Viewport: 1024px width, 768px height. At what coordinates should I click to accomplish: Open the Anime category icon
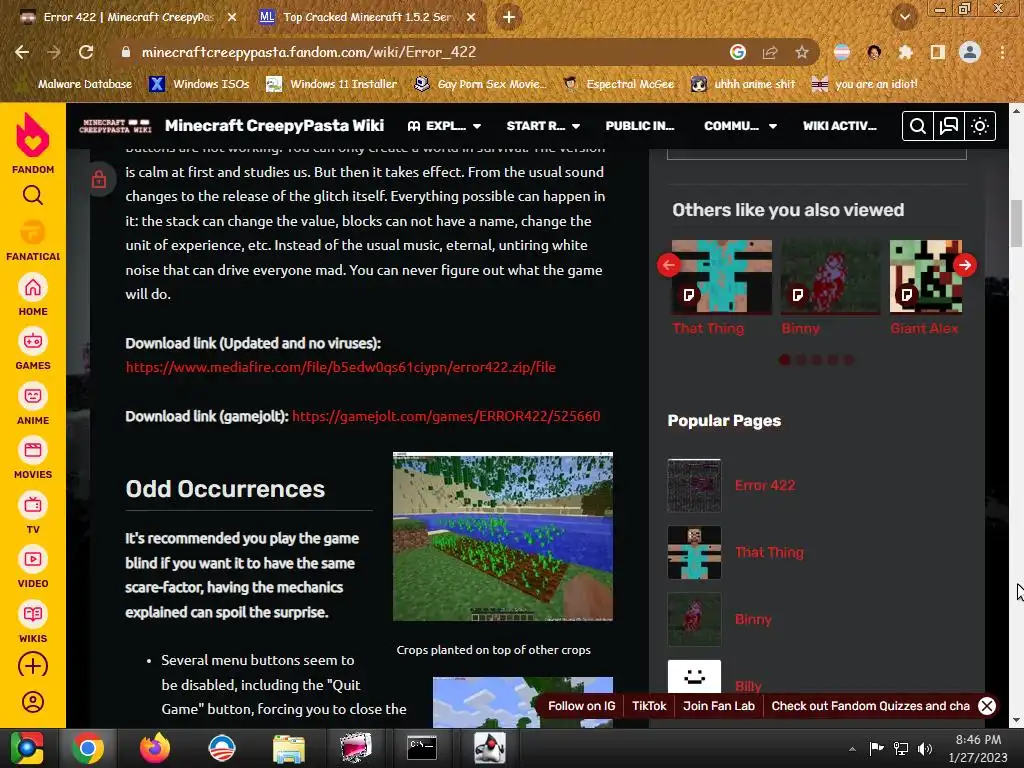[x=33, y=396]
